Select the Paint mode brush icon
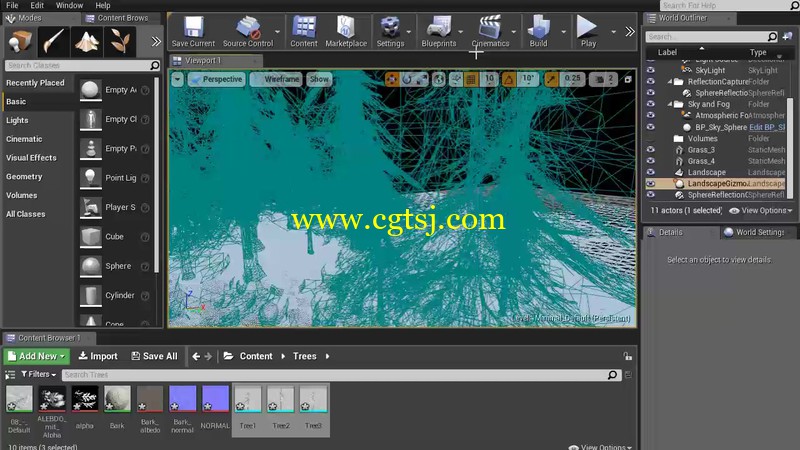This screenshot has width=800, height=450. pyautogui.click(x=53, y=41)
